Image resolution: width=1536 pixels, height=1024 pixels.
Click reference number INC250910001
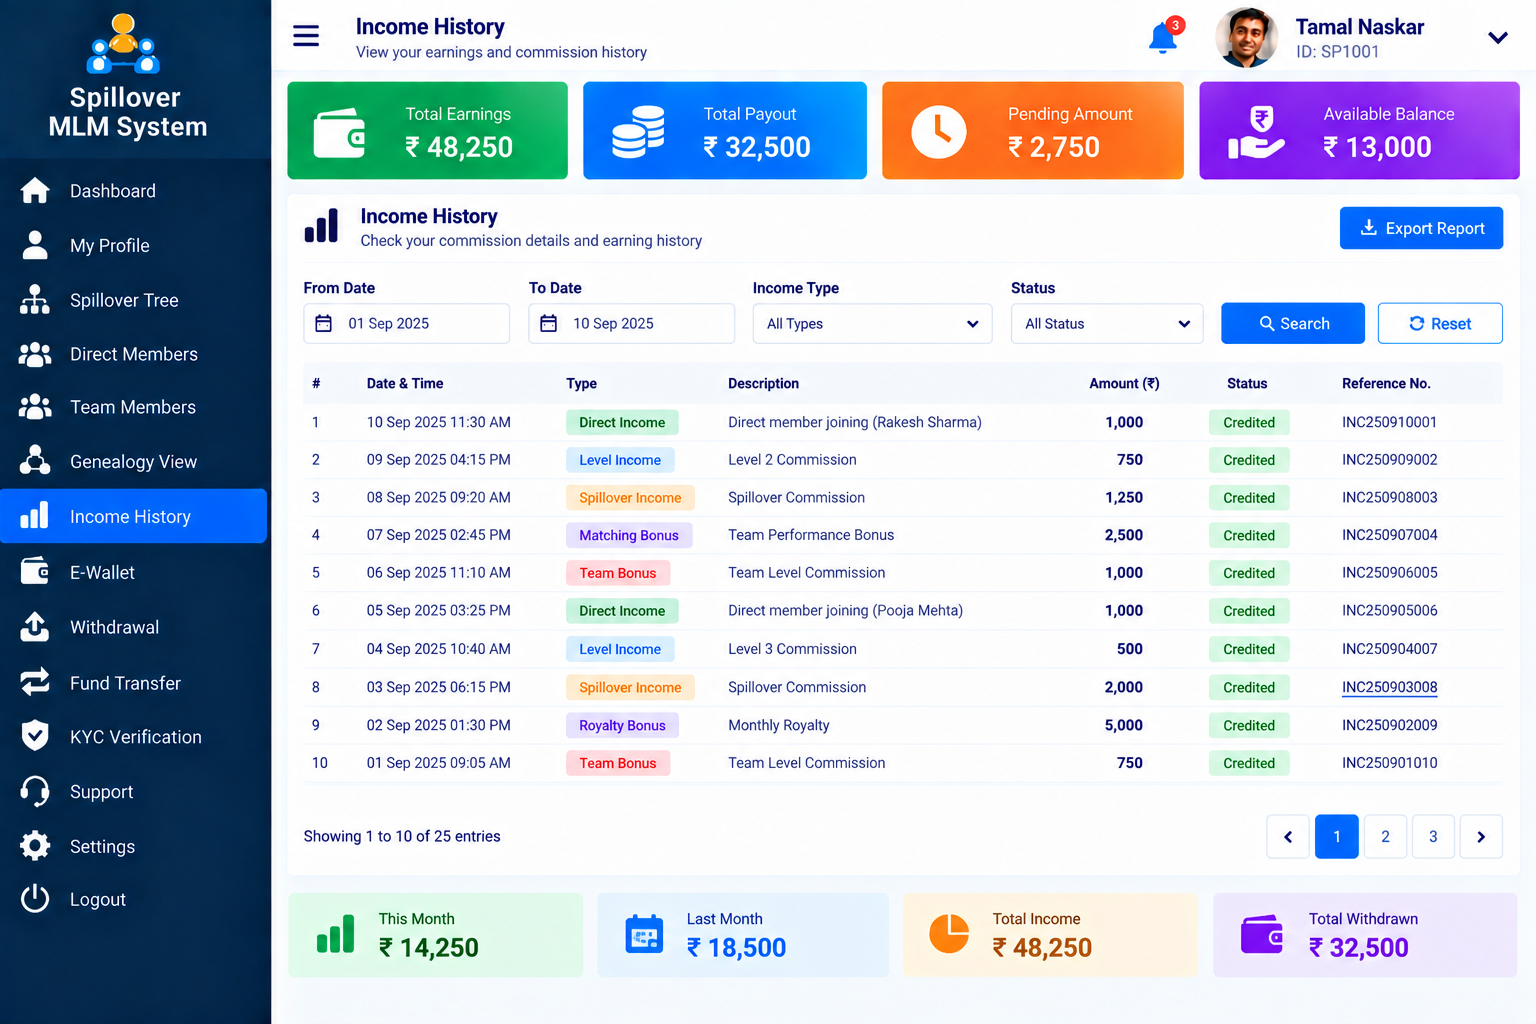(x=1389, y=422)
